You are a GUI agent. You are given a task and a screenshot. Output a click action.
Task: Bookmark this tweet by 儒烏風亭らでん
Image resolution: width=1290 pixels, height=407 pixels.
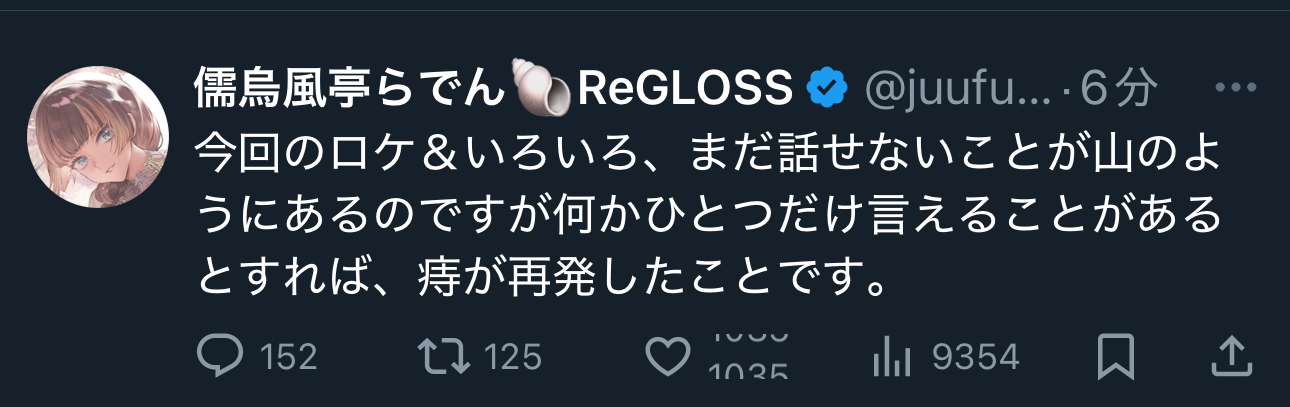click(x=1117, y=355)
